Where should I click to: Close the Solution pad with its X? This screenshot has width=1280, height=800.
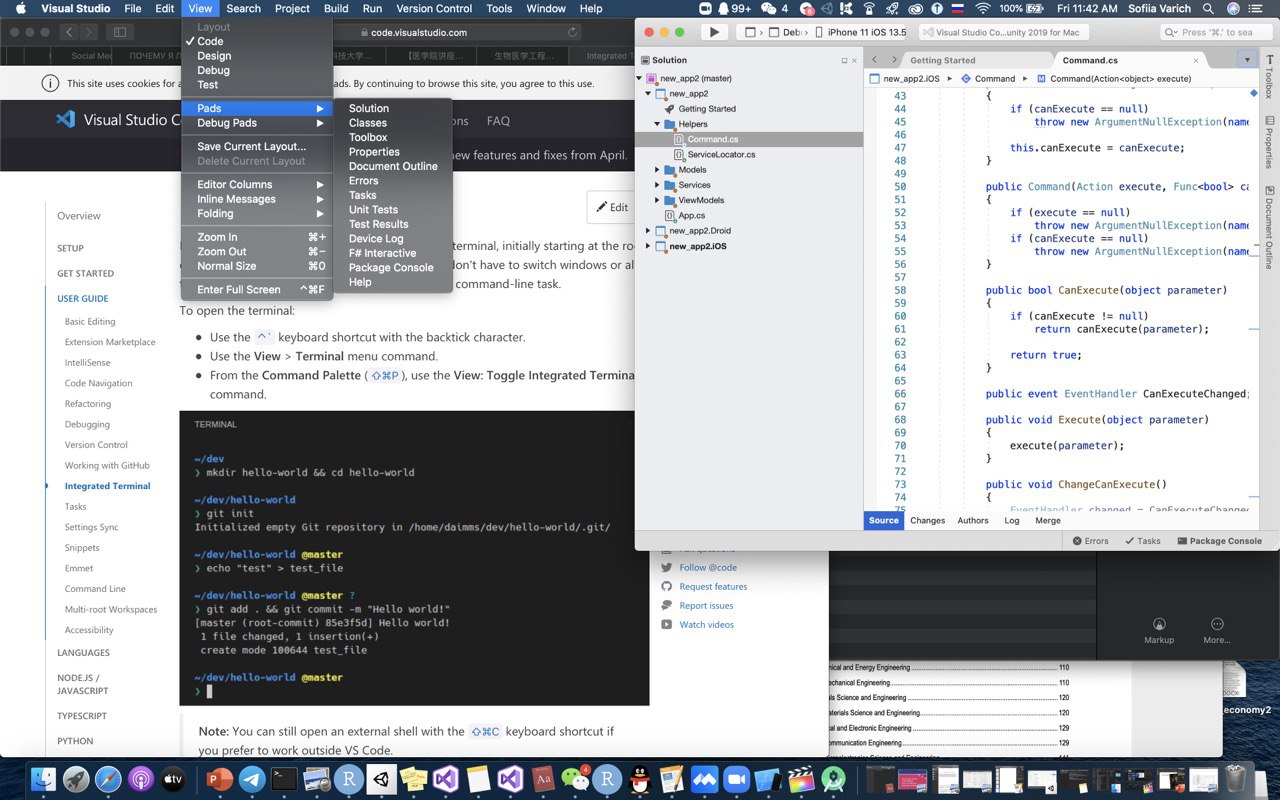tap(856, 60)
